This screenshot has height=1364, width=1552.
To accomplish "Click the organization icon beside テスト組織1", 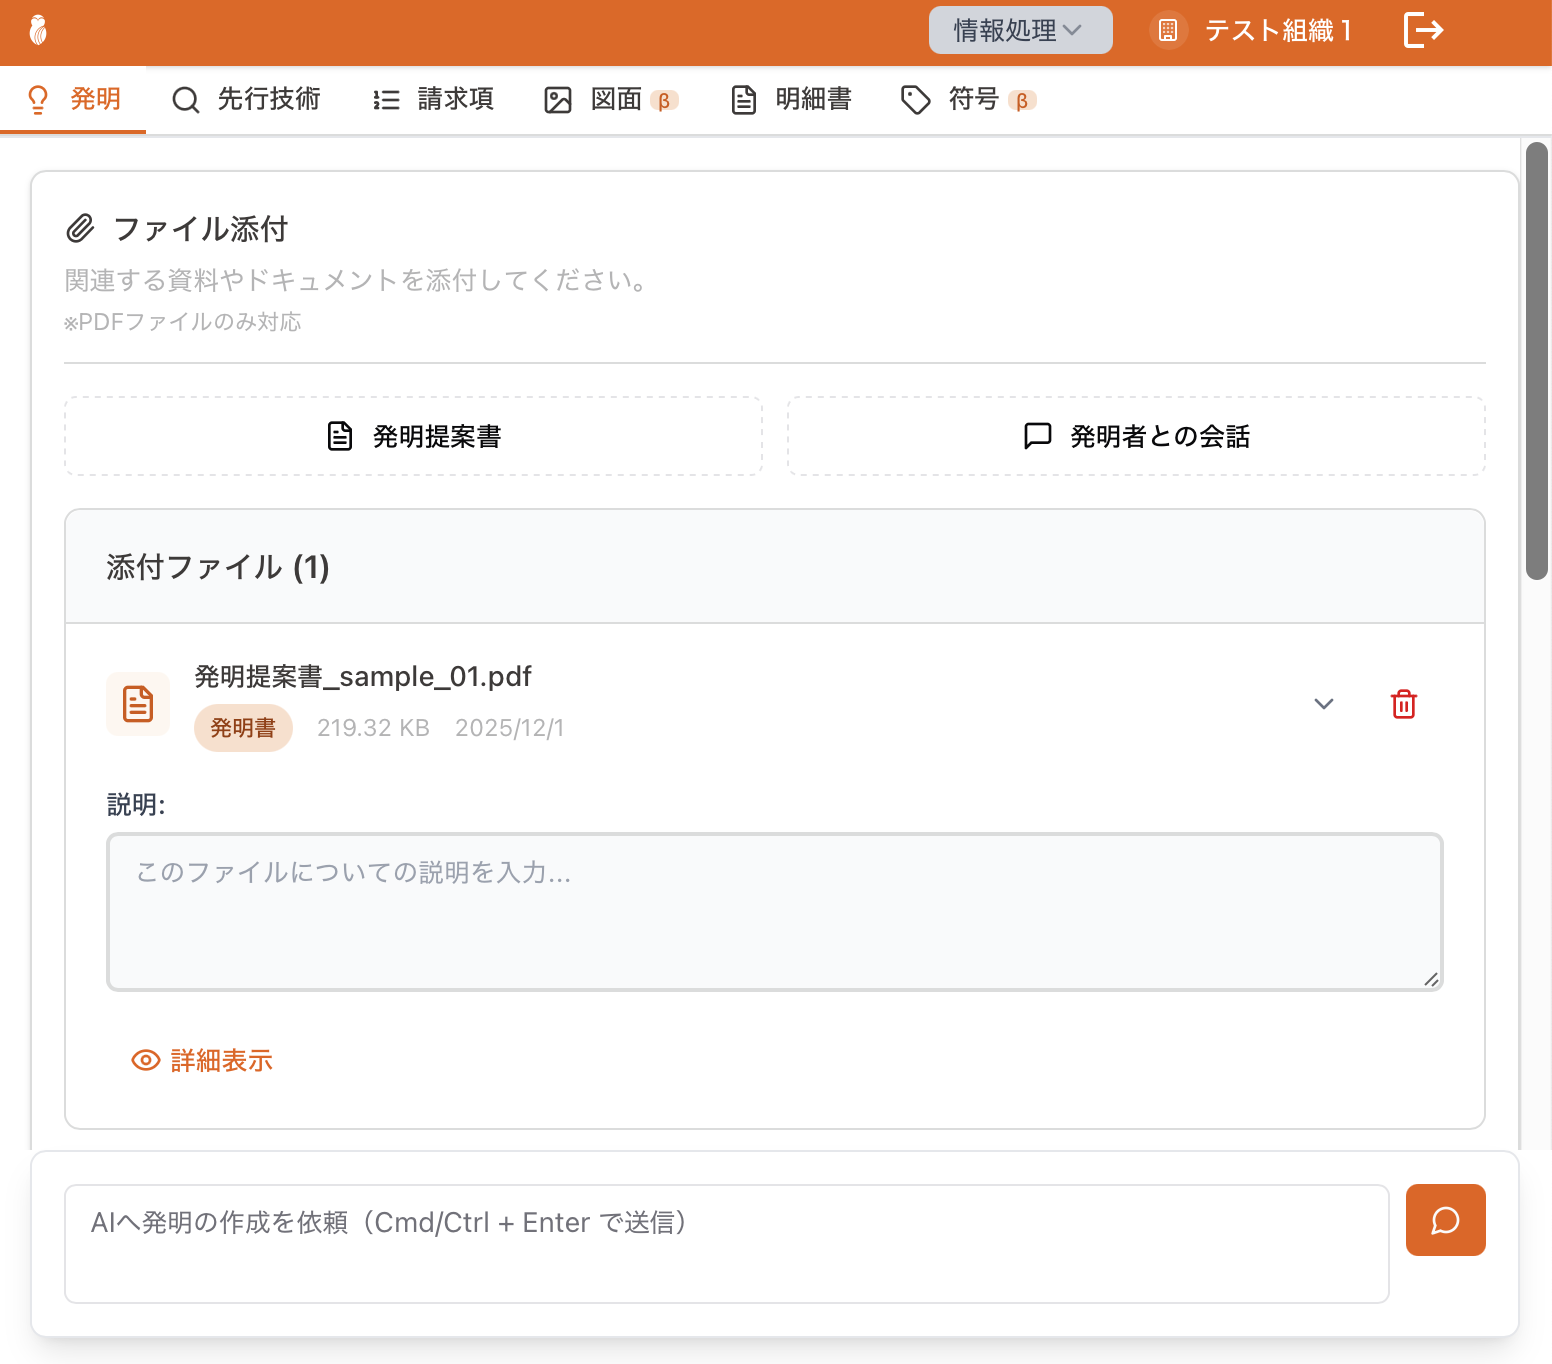I will coord(1167,30).
